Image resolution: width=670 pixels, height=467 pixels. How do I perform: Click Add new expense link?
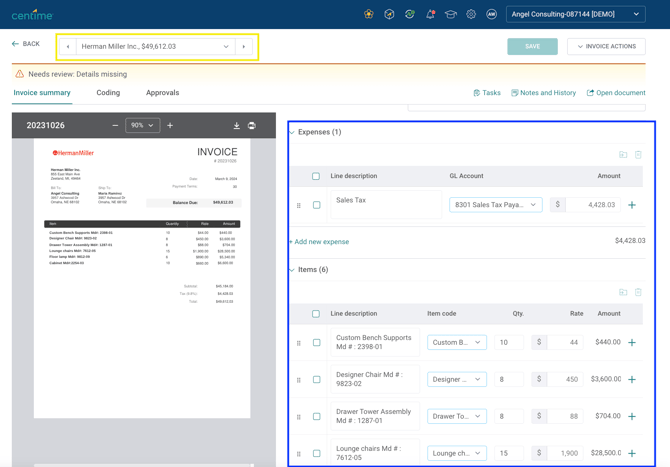[319, 242]
